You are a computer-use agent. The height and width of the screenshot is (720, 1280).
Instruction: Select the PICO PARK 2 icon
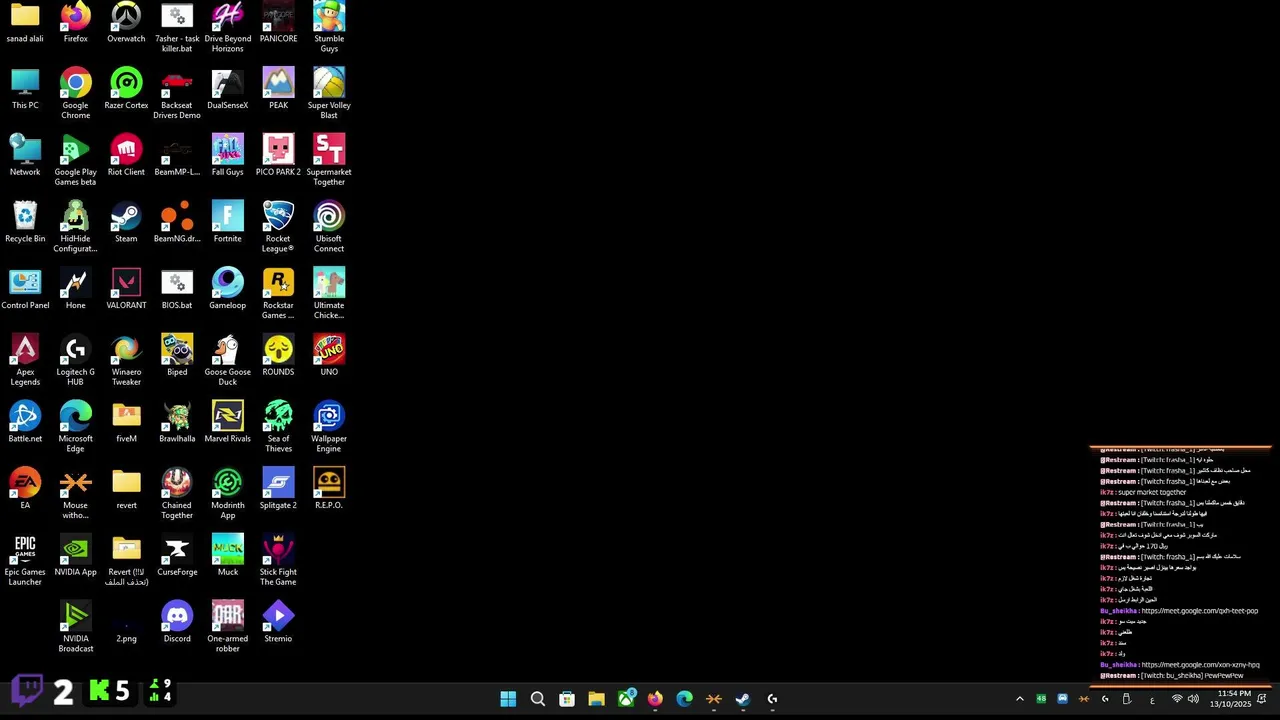278,156
